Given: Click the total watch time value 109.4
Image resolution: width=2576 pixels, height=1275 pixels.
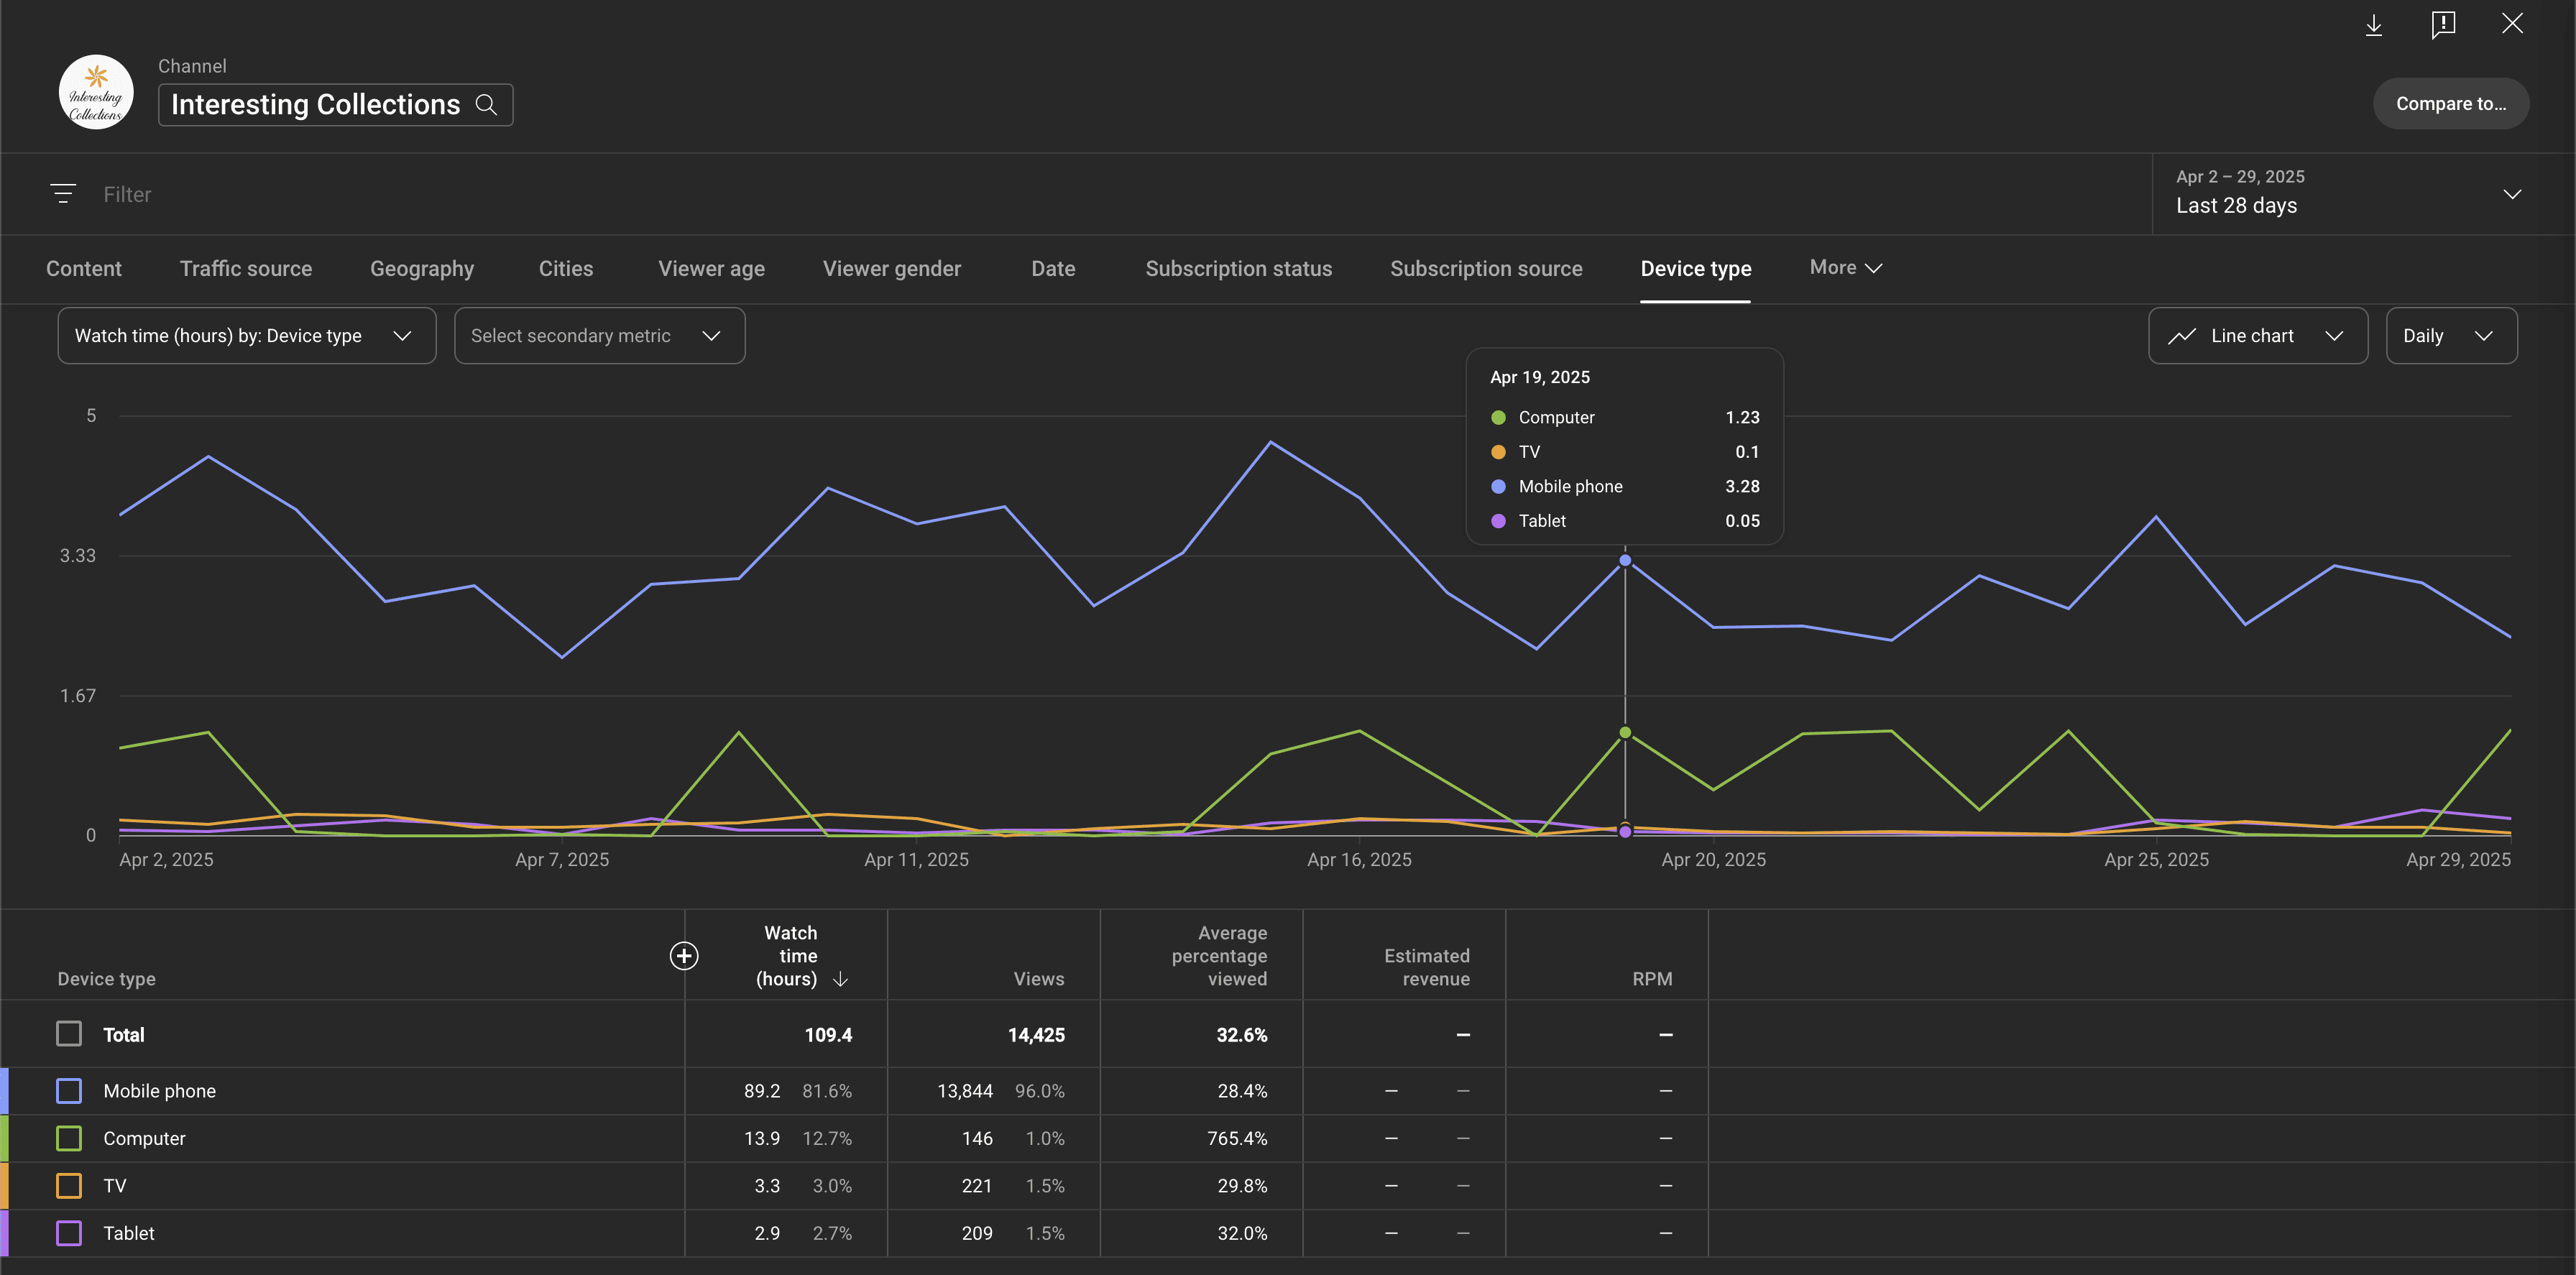Looking at the screenshot, I should [828, 1035].
